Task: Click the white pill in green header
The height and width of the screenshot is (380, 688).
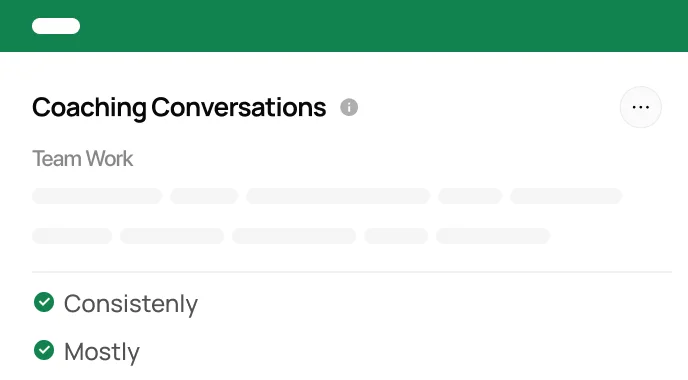Action: click(x=56, y=26)
